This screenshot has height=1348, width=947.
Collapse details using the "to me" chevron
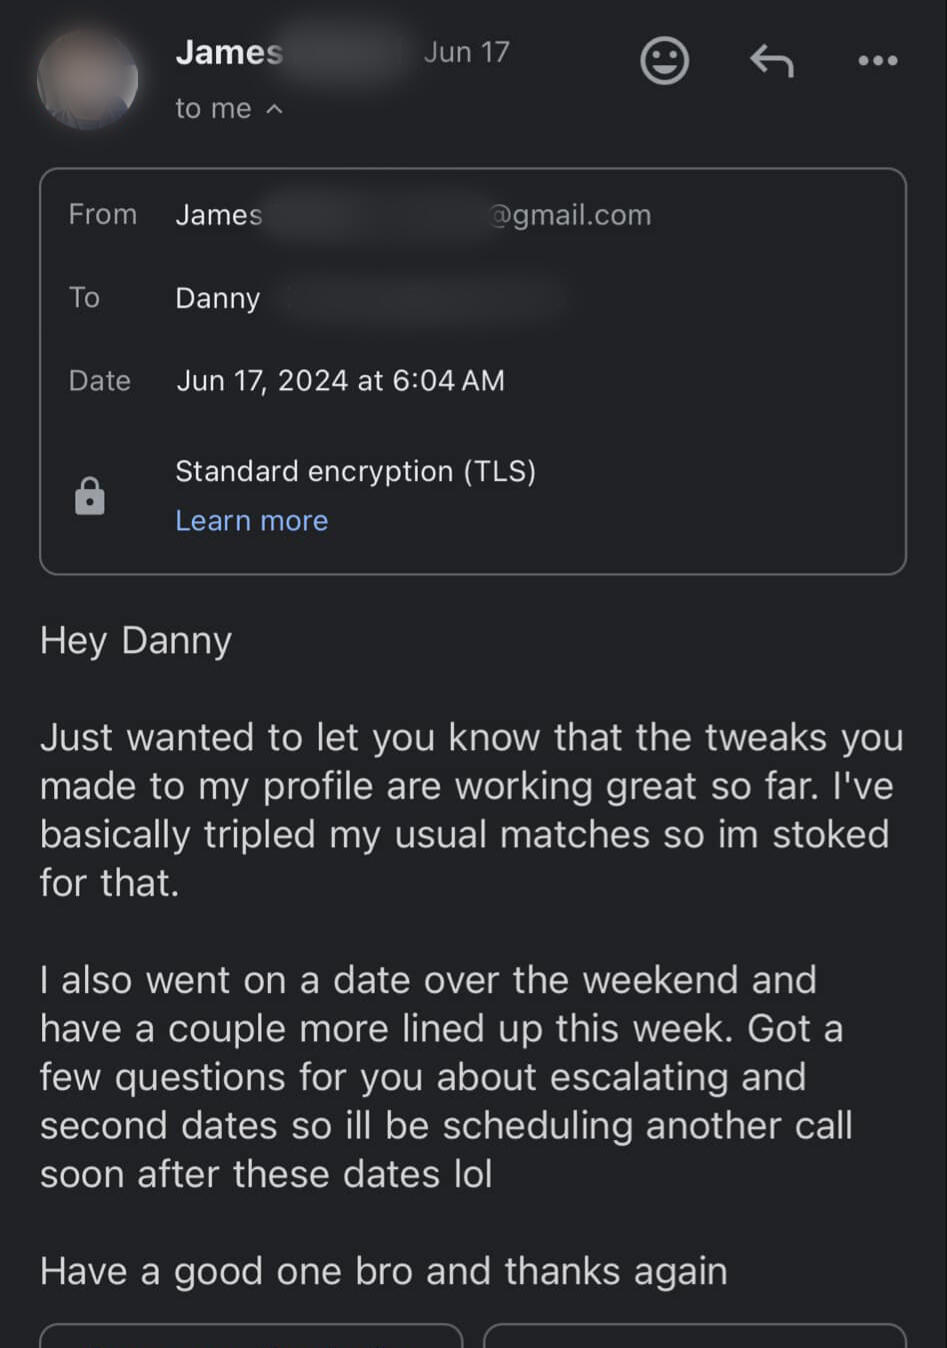tap(274, 109)
